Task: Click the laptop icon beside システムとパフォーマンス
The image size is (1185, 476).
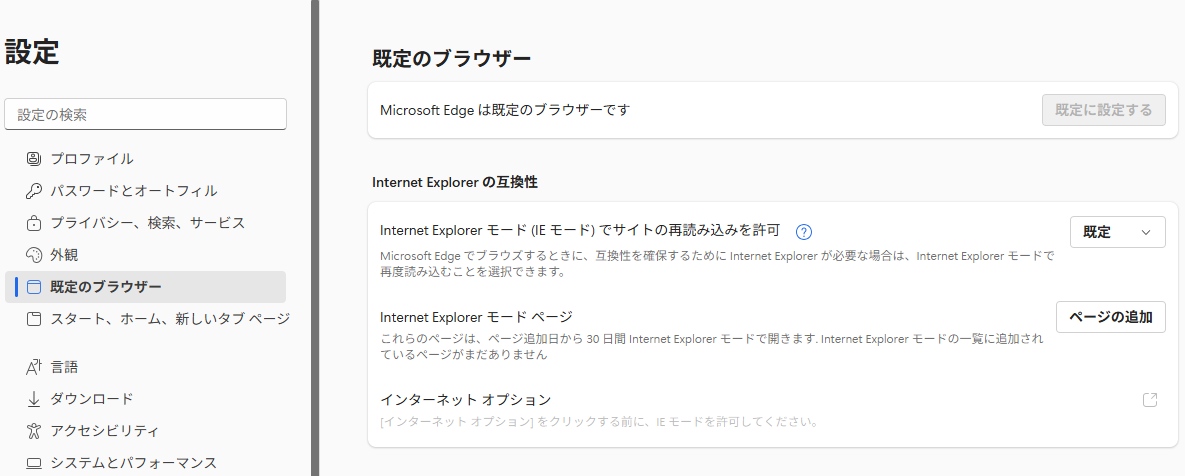Action: point(34,463)
